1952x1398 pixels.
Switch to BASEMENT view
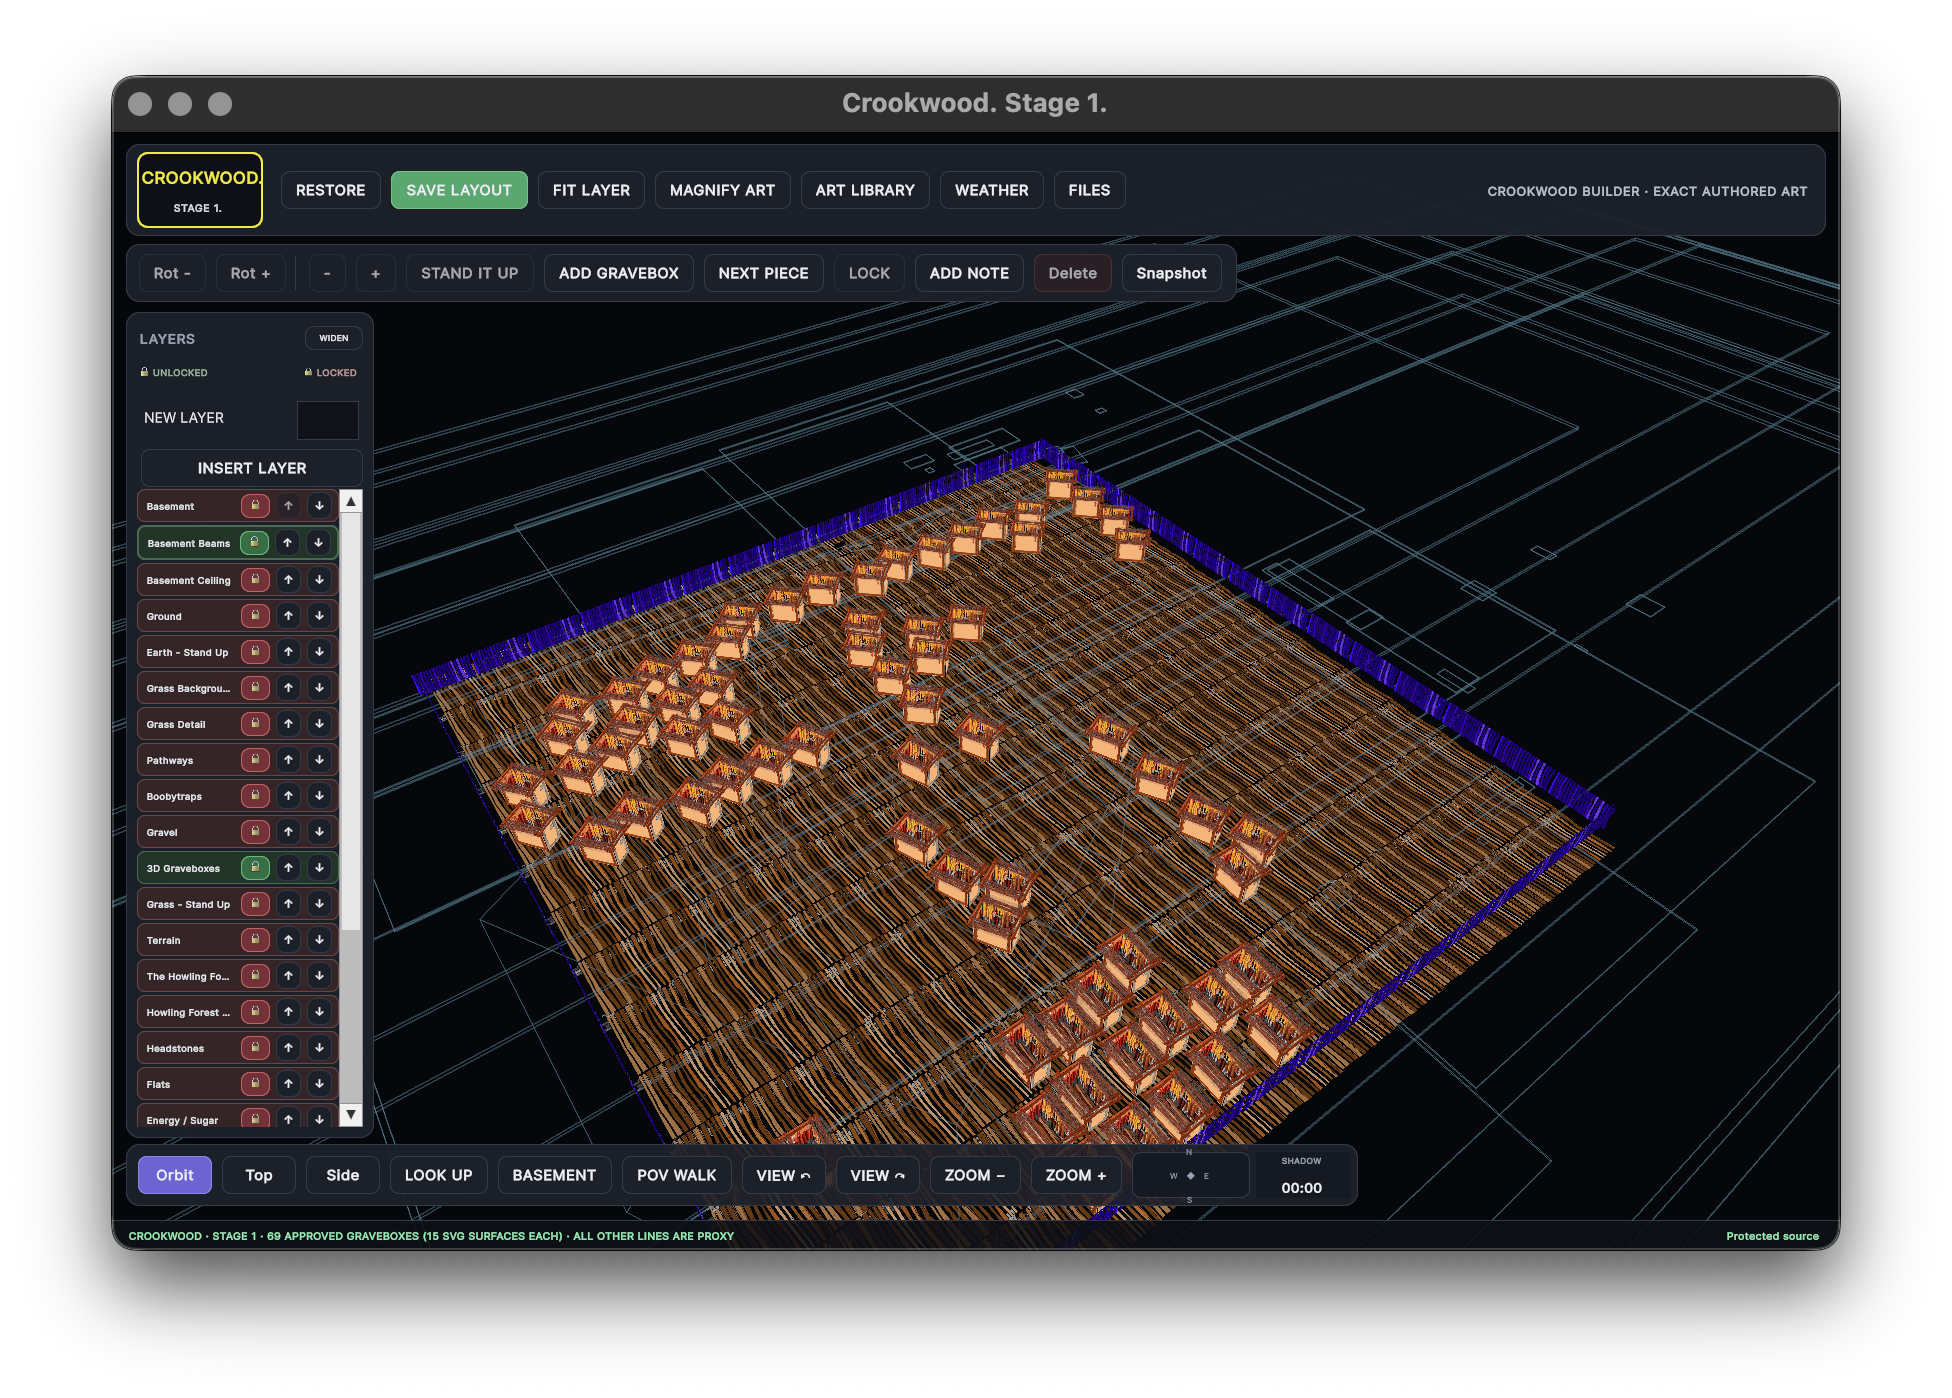tap(554, 1175)
